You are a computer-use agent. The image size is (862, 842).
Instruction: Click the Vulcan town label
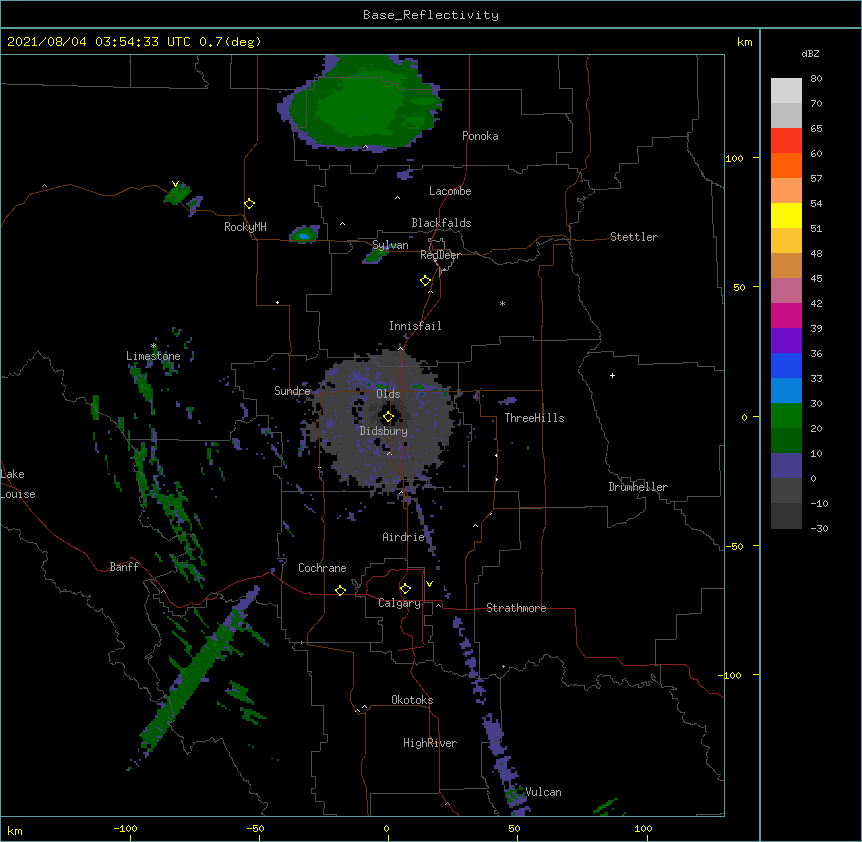[543, 792]
